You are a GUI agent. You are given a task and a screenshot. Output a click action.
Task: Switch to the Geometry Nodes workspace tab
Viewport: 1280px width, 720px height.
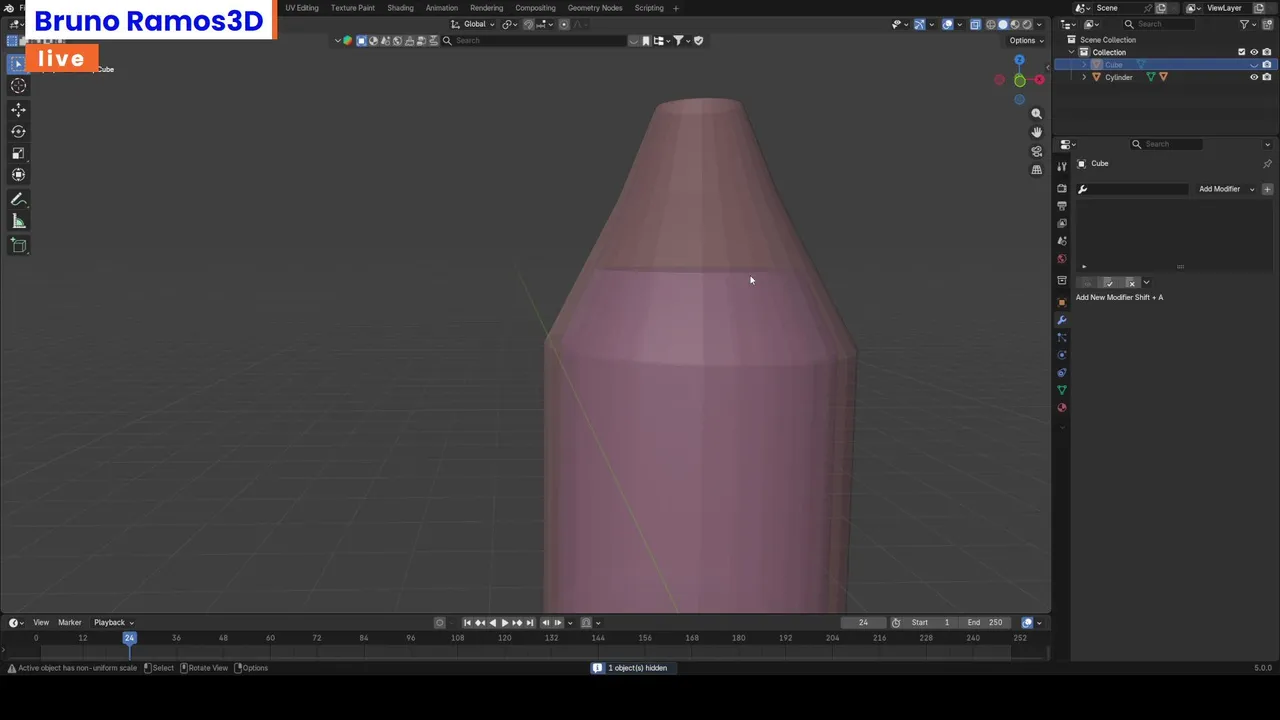coord(595,8)
